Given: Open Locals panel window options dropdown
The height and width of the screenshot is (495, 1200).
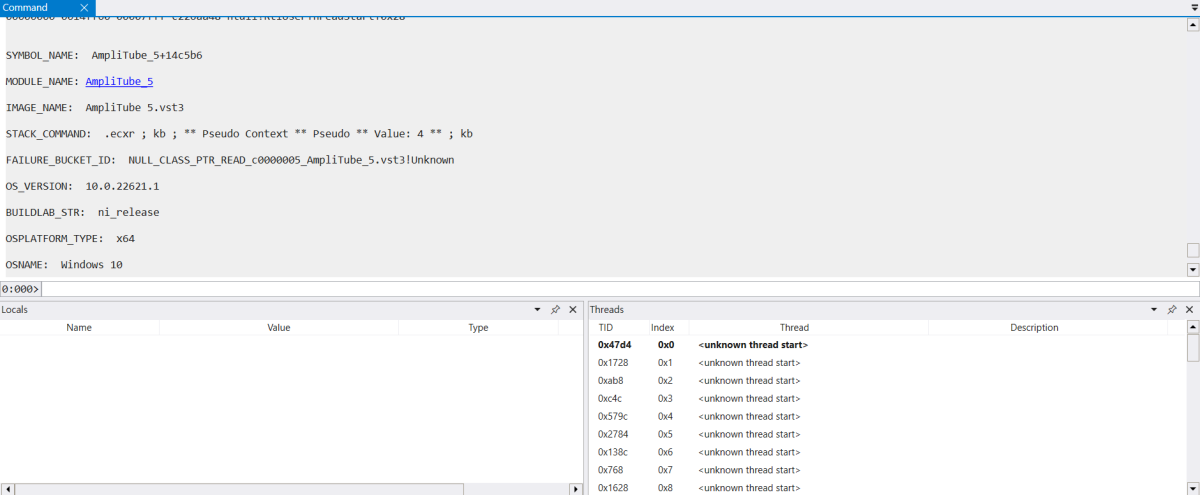Looking at the screenshot, I should pos(537,310).
